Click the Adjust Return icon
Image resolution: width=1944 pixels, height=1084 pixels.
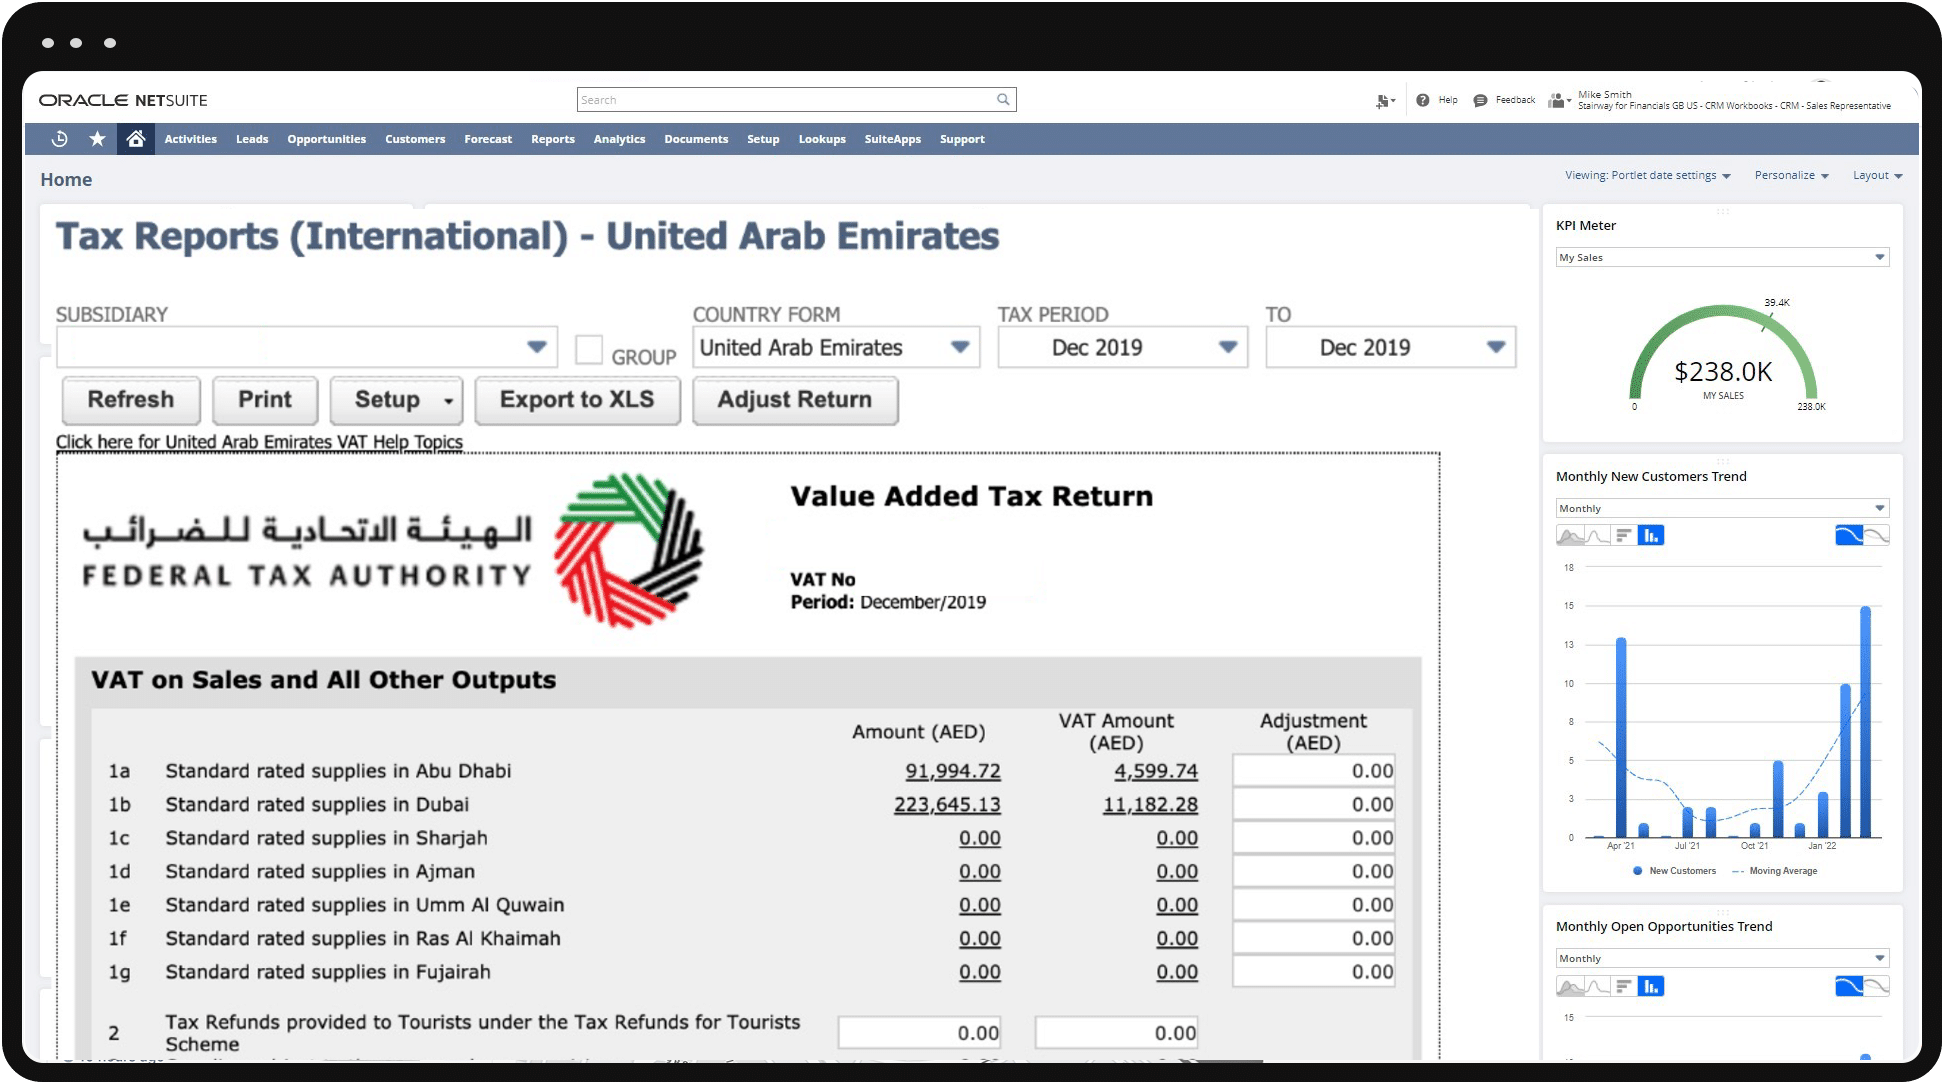pyautogui.click(x=795, y=399)
